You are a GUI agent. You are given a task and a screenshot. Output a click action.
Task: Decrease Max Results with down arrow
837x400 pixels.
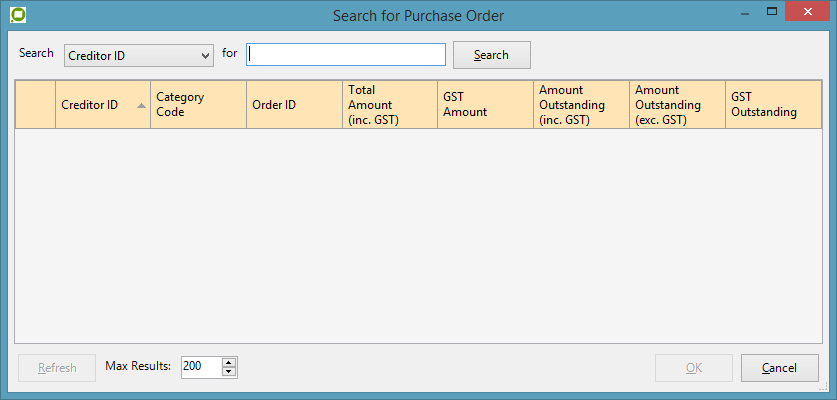(x=229, y=373)
